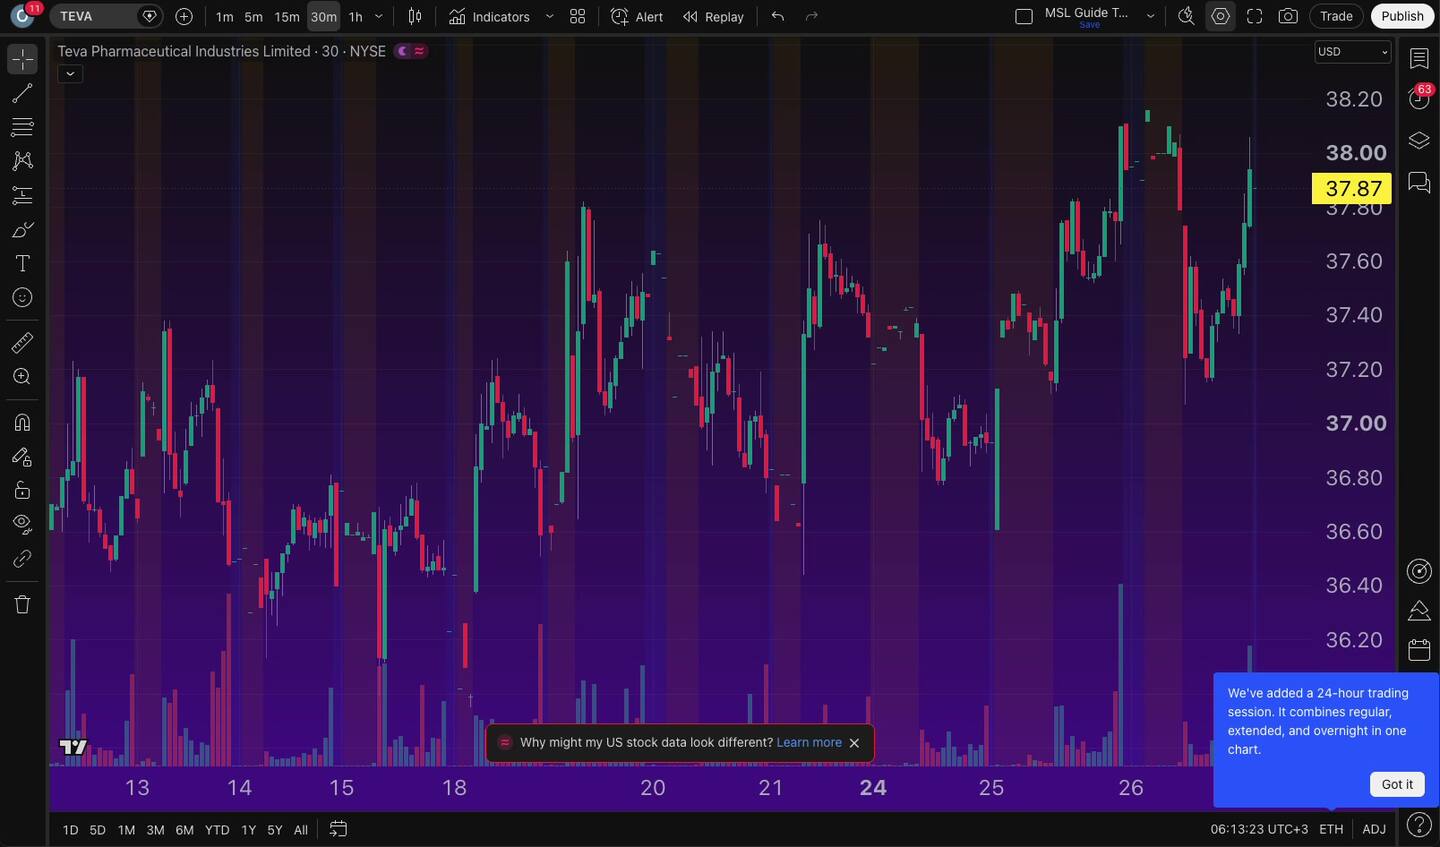Dismiss the popup with Got it
The height and width of the screenshot is (847, 1440).
coord(1397,784)
